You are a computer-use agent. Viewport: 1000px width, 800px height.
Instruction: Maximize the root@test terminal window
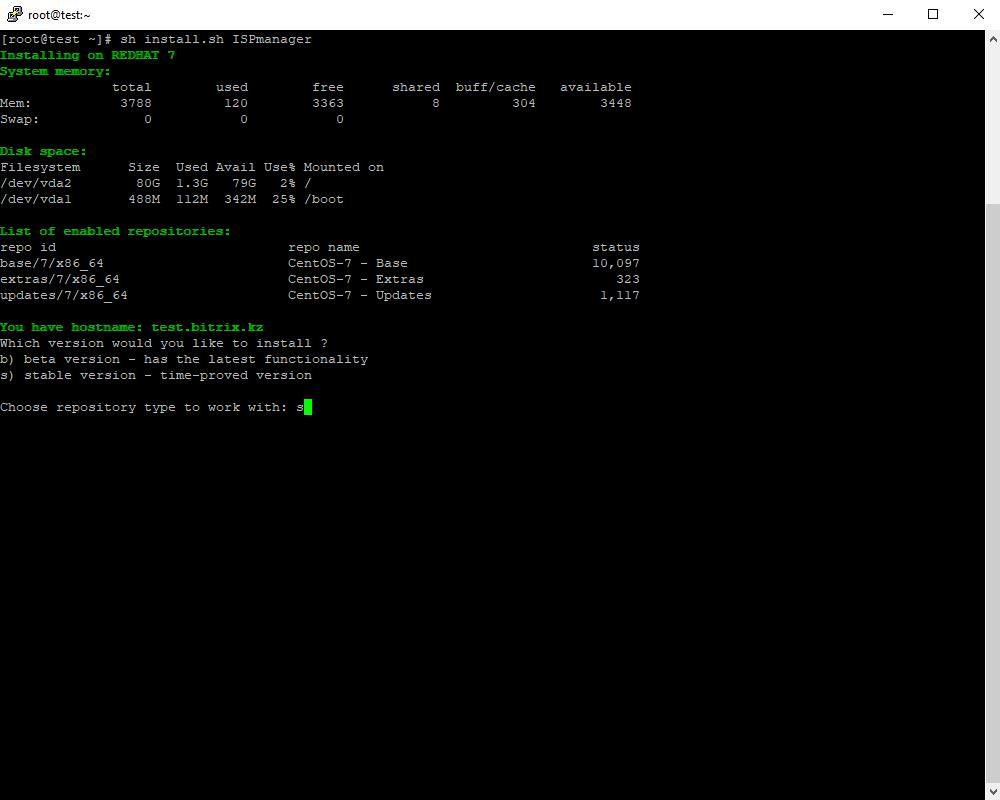932,14
